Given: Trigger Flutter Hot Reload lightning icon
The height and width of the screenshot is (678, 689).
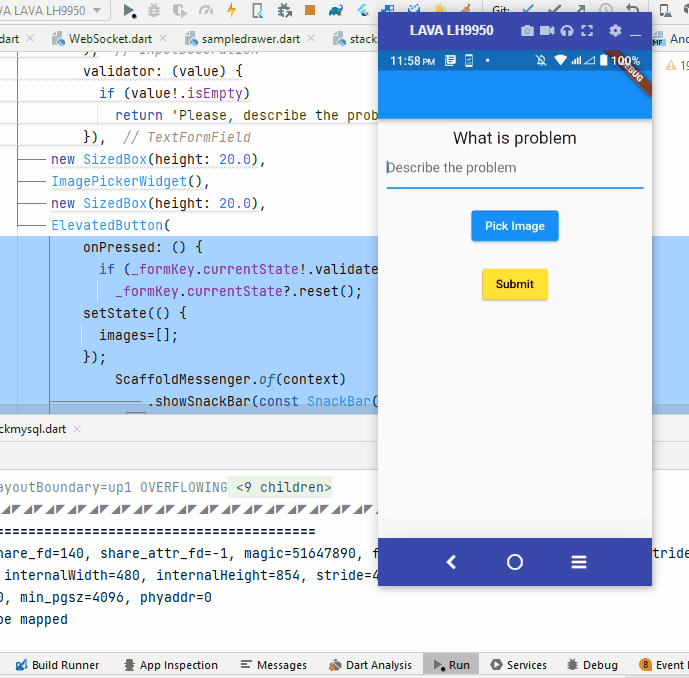Looking at the screenshot, I should click(232, 10).
